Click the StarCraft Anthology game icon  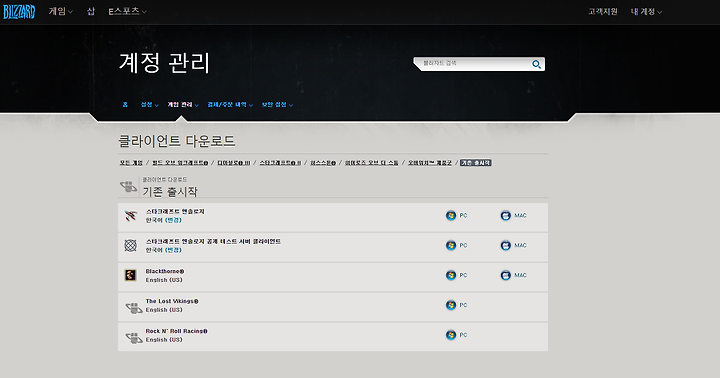click(x=131, y=215)
